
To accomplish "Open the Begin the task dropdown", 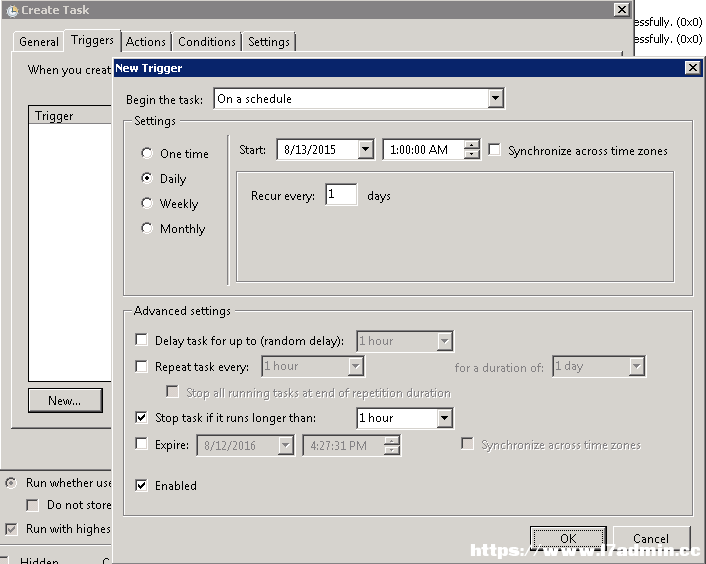I will click(x=495, y=98).
